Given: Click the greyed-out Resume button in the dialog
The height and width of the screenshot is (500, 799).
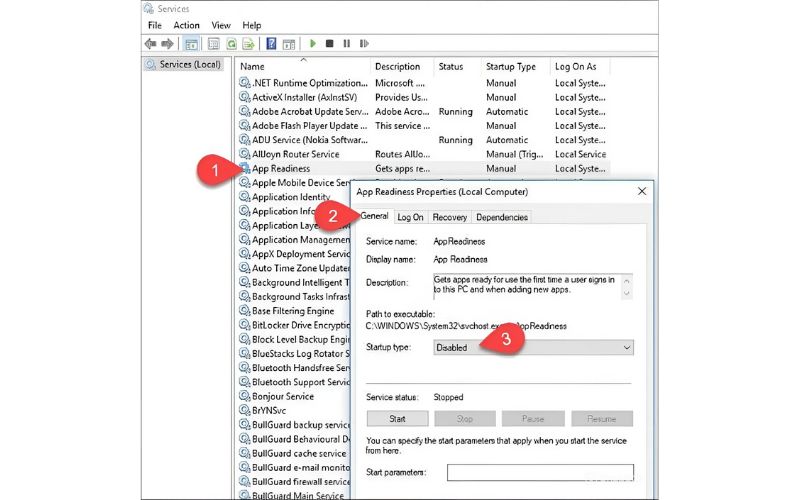Looking at the screenshot, I should pos(602,419).
